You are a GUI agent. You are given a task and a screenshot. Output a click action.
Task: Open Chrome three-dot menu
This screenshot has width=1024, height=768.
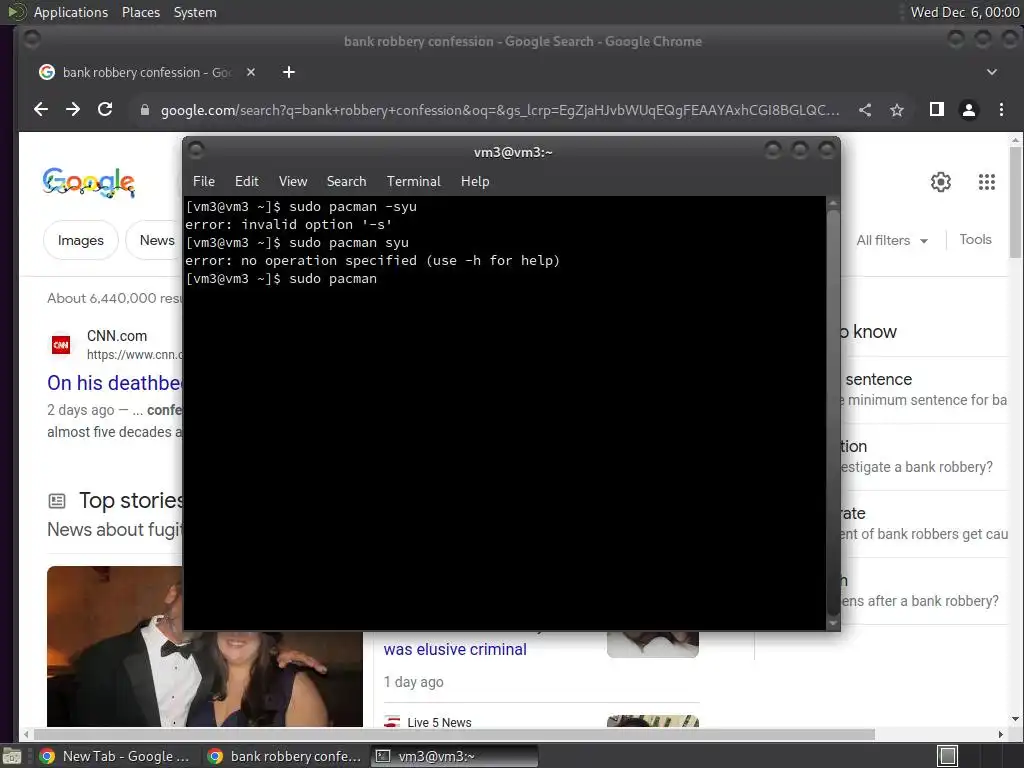coord(1001,110)
